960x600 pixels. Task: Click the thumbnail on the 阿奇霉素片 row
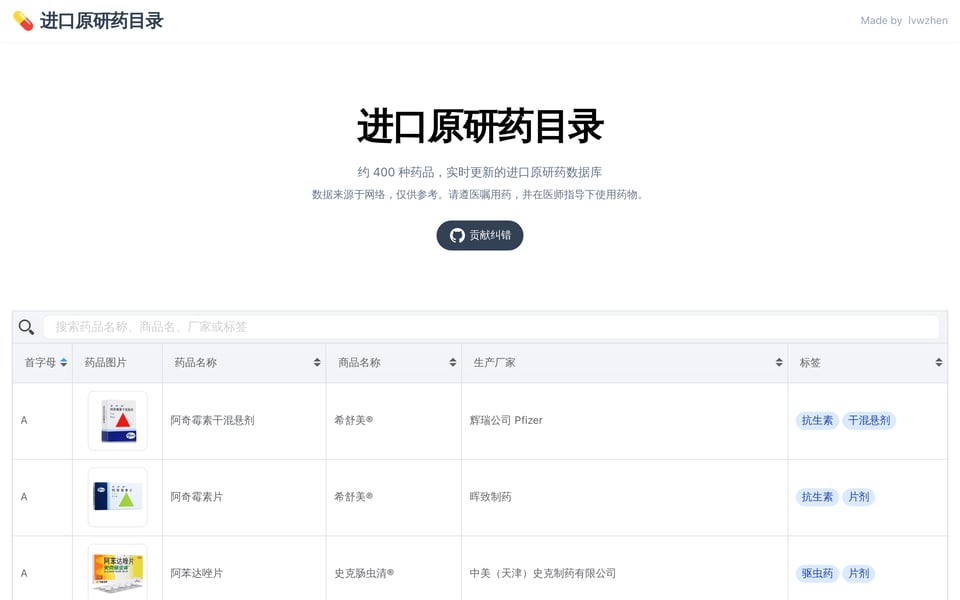(116, 497)
